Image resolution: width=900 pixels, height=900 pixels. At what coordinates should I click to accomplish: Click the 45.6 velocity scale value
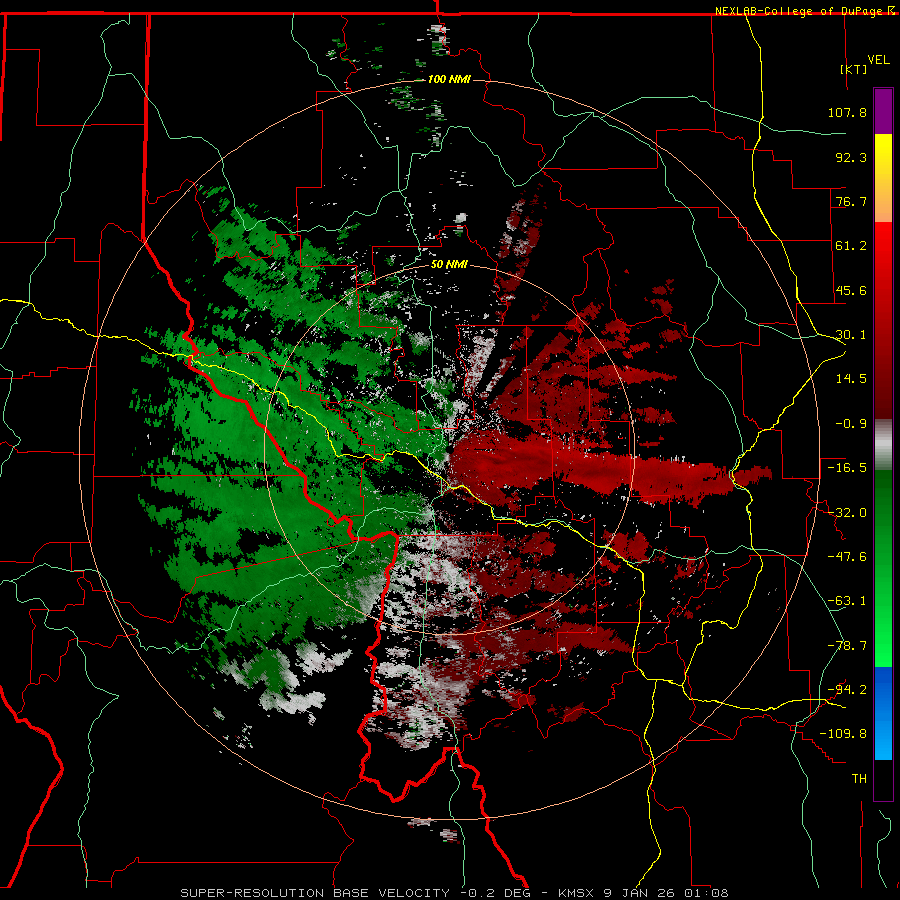point(851,290)
